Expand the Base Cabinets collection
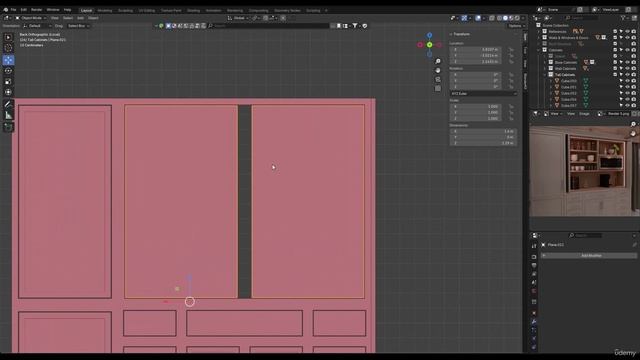Image resolution: width=640 pixels, height=360 pixels. [545, 62]
